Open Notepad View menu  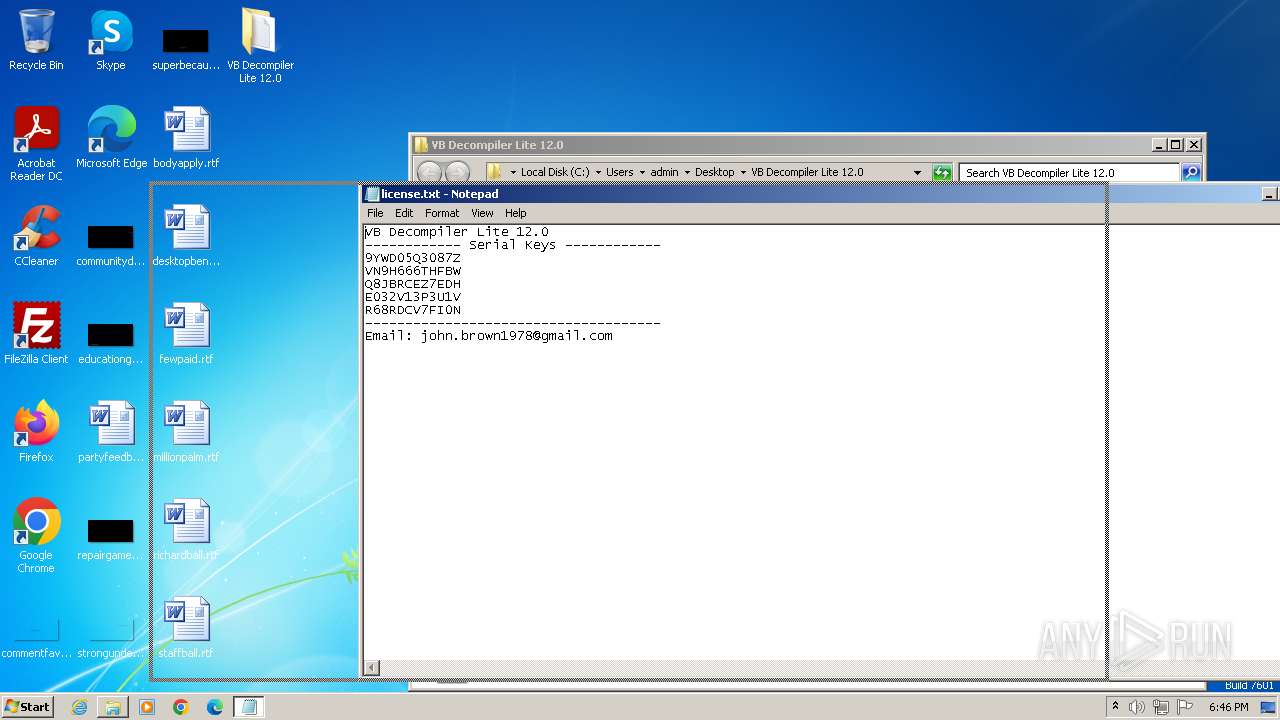(482, 213)
